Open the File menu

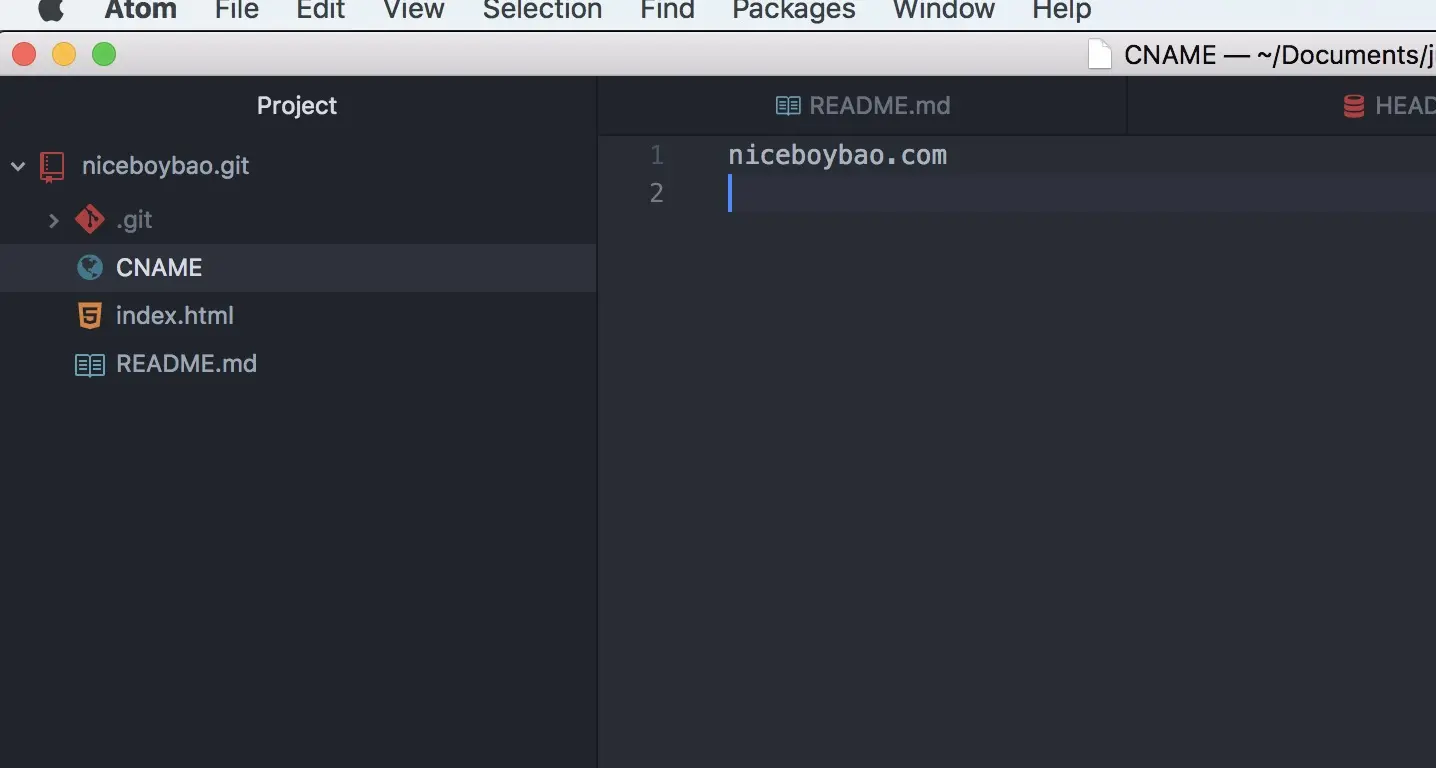(237, 10)
